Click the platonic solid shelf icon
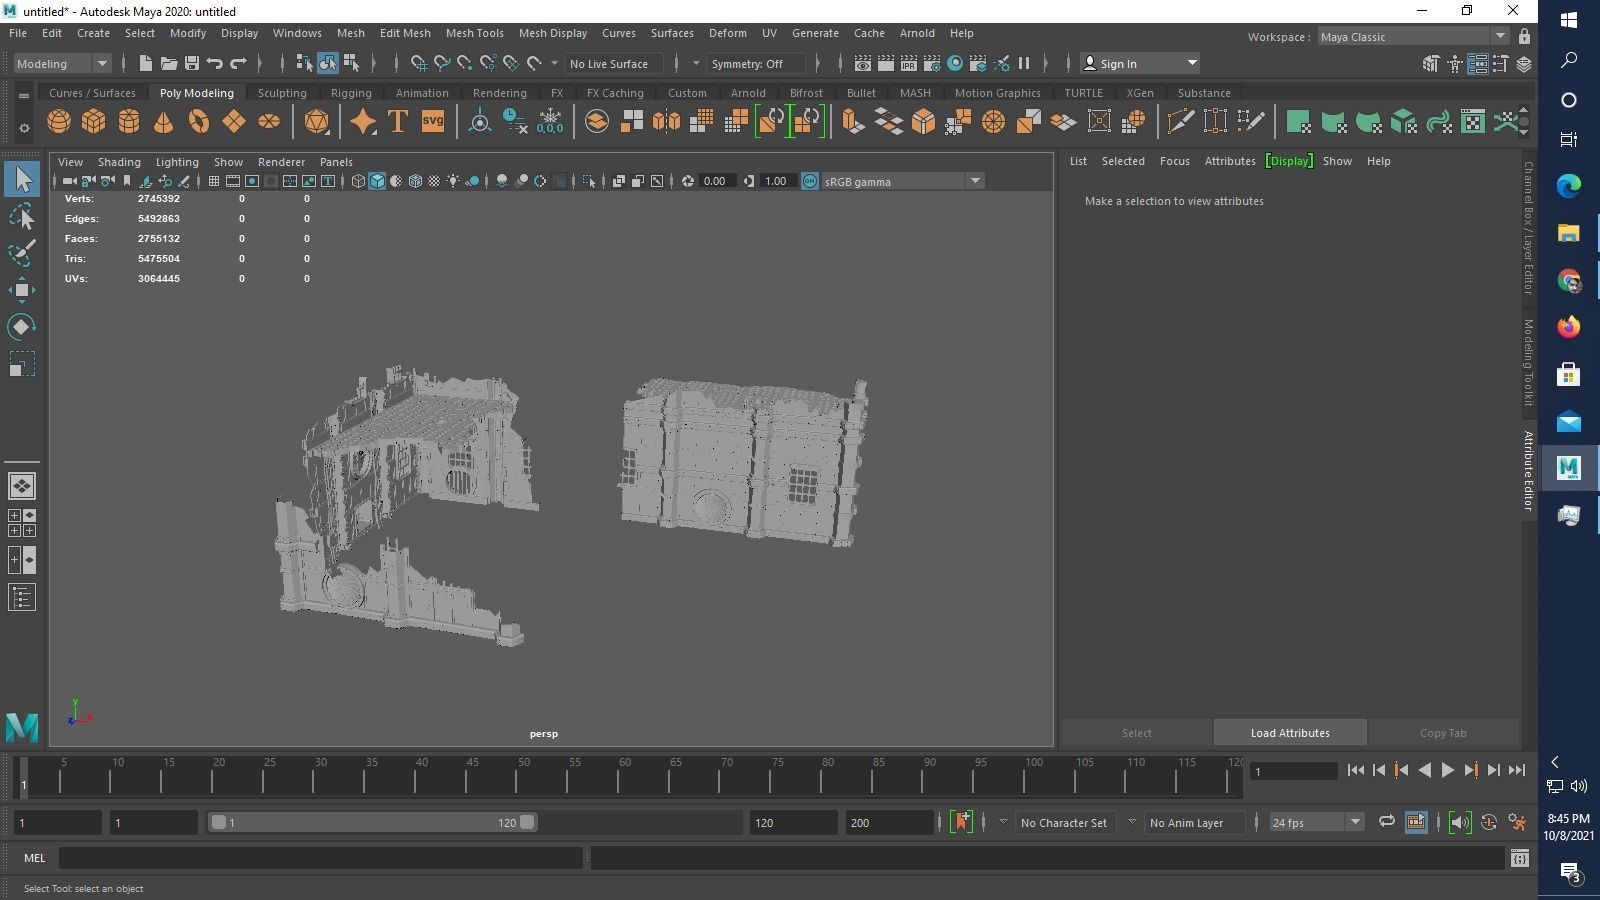The image size is (1600, 900). tap(316, 122)
